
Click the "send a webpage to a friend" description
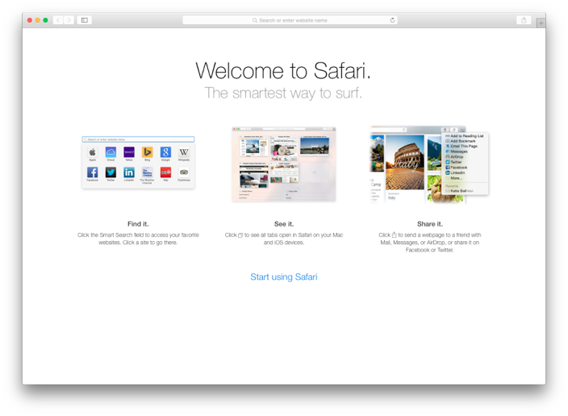(x=430, y=242)
